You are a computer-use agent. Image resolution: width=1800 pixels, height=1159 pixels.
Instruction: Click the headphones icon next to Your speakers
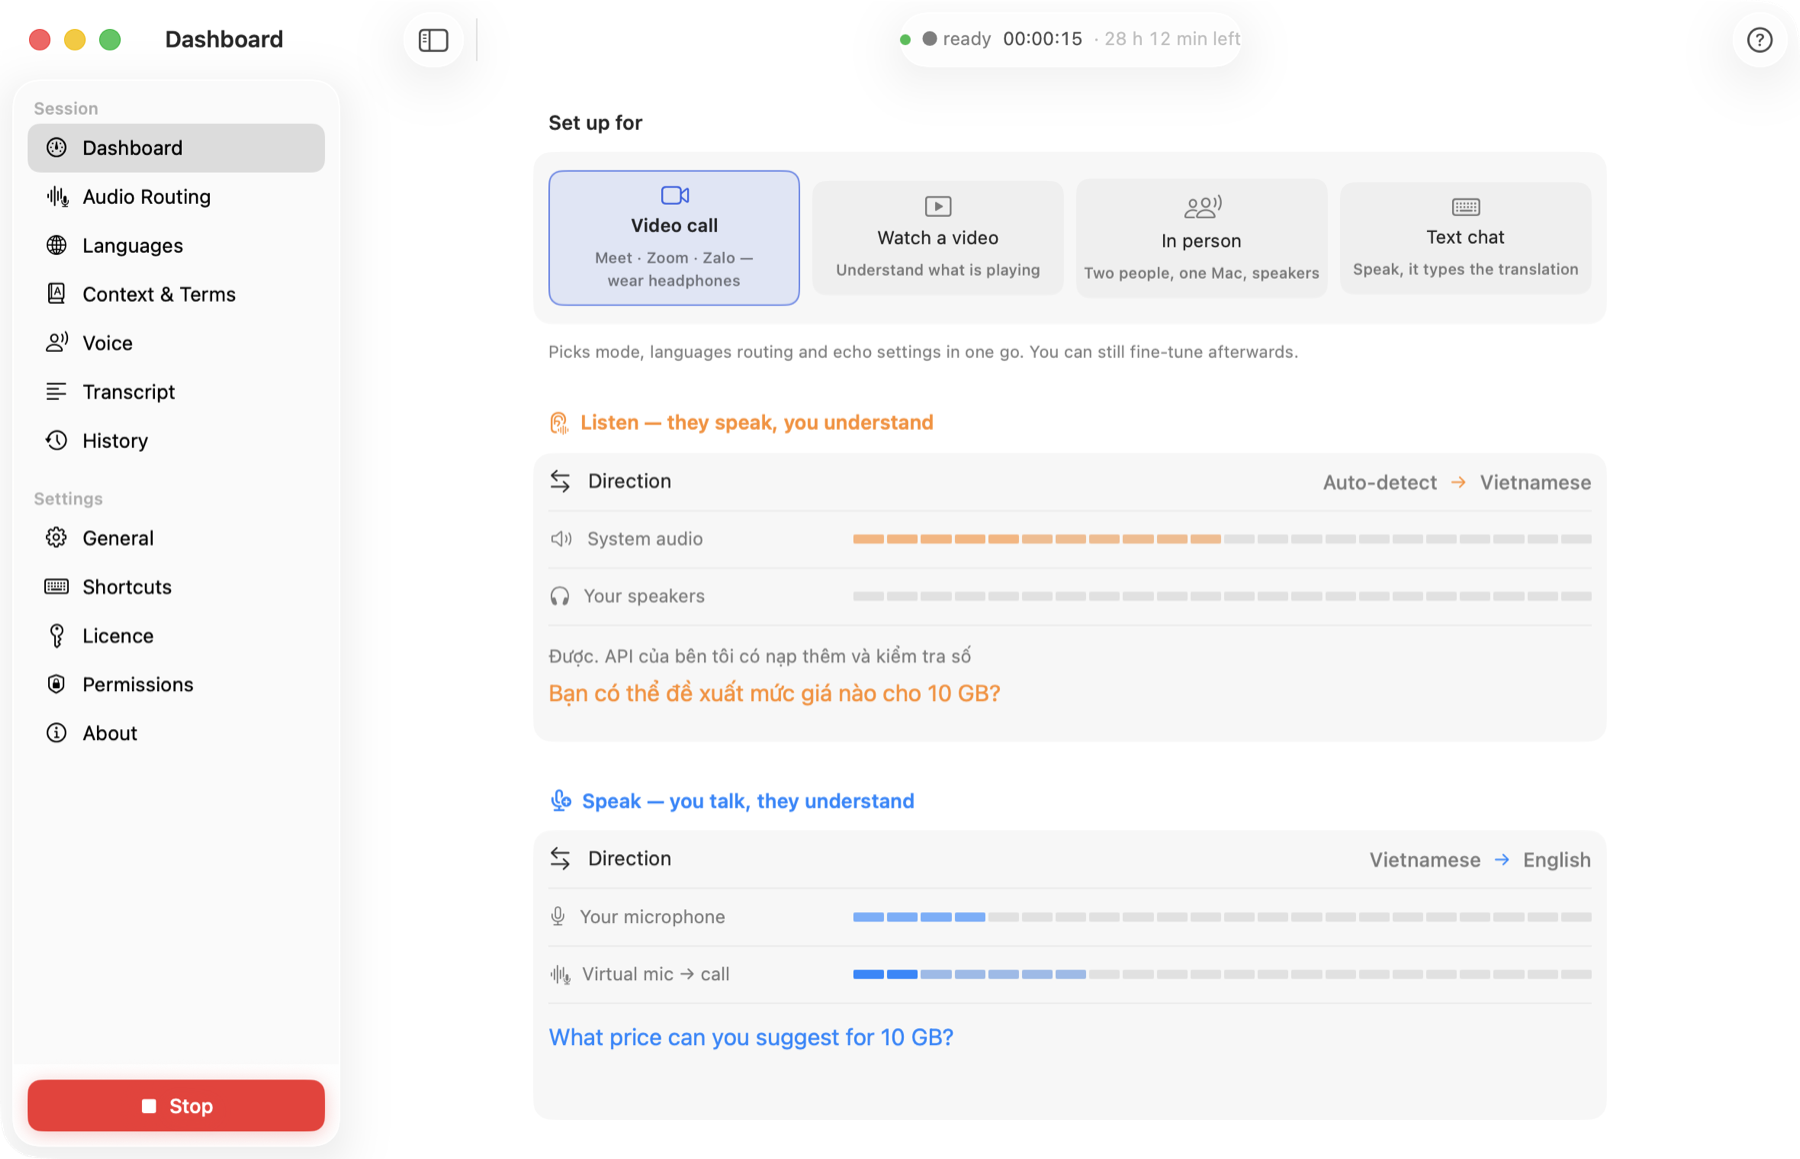[560, 597]
